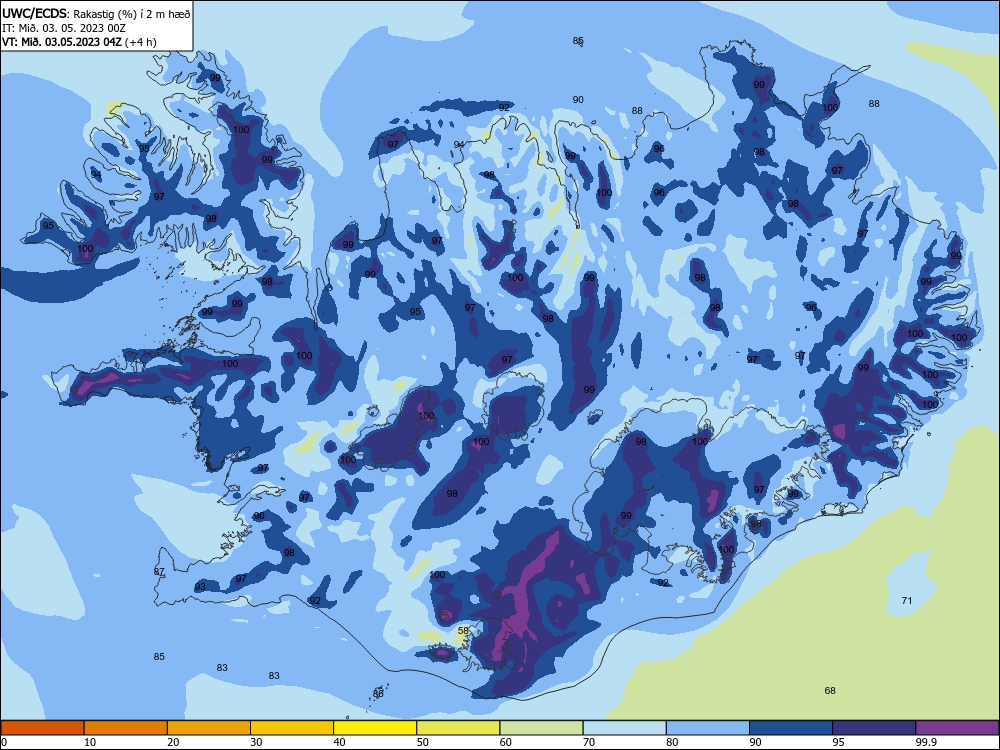Click the header text 'UWC/ECDS: Rakastig (%) í 2 m hæð'
Image resolution: width=1000 pixels, height=750 pixels.
(x=96, y=13)
